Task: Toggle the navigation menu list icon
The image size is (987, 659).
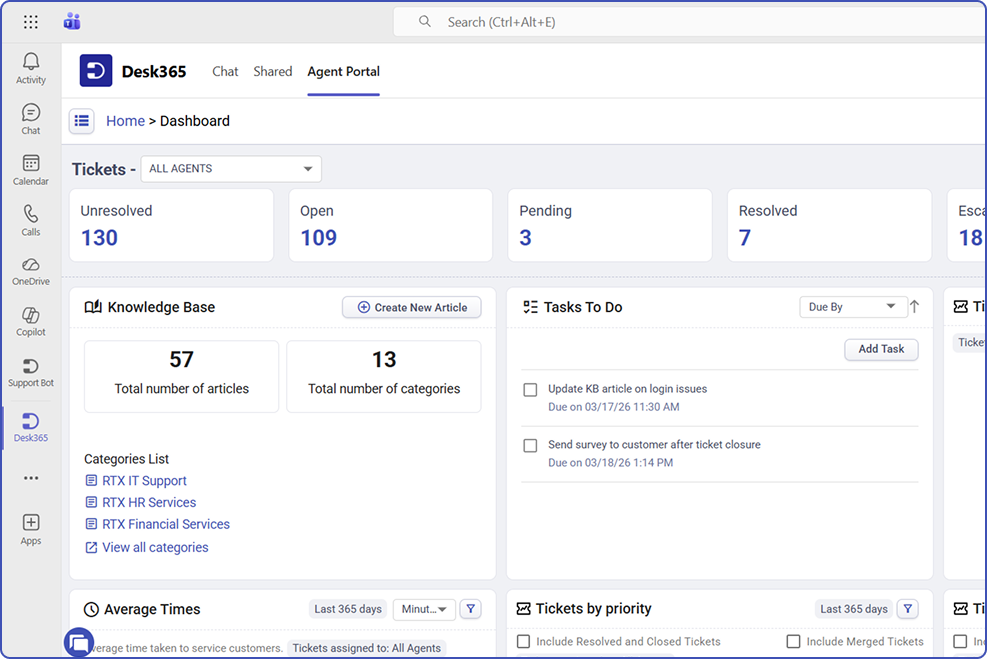Action: (x=82, y=120)
